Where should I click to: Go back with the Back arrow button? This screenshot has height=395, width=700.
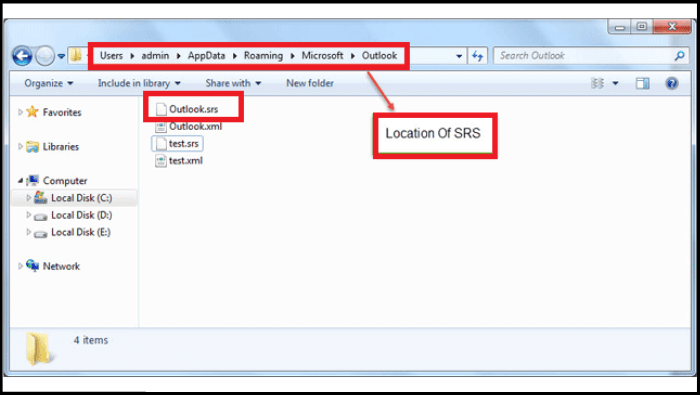pyautogui.click(x=22, y=56)
